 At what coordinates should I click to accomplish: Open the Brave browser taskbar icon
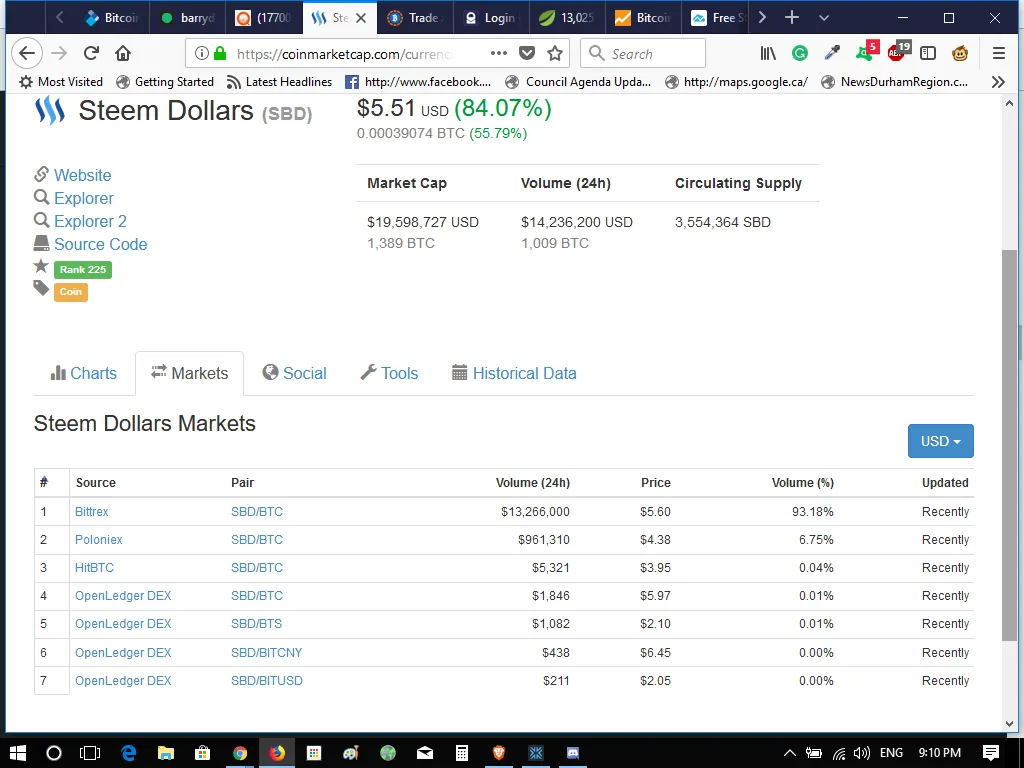pos(499,753)
